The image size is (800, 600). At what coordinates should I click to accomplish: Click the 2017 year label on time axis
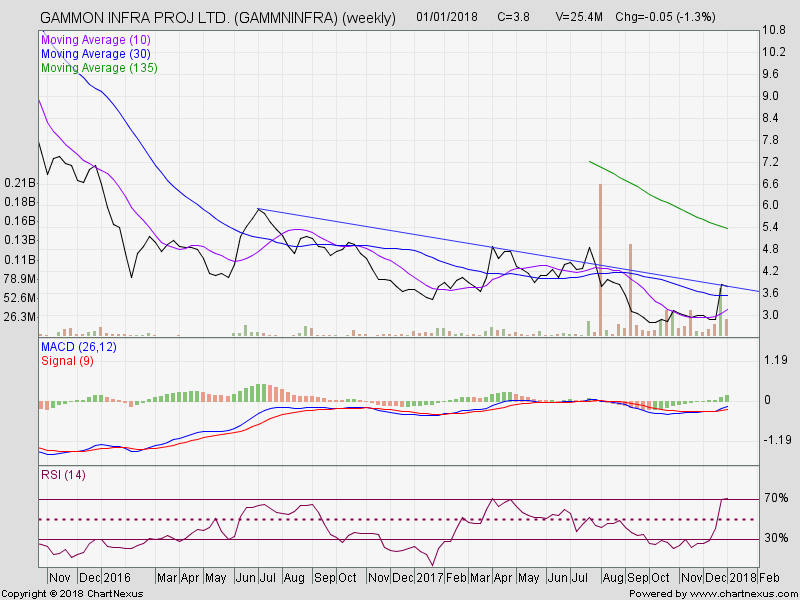pyautogui.click(x=431, y=578)
